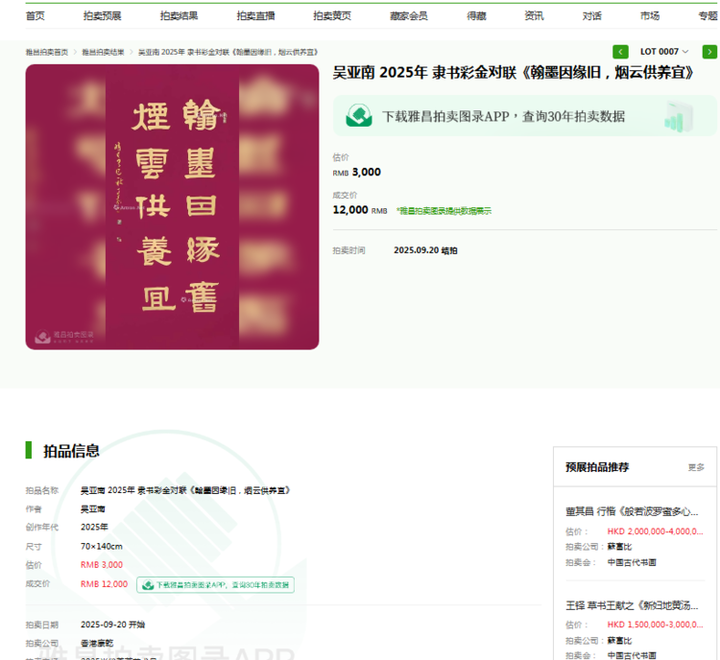Go to next lot with green right arrow
The width and height of the screenshot is (720, 660).
point(709,52)
